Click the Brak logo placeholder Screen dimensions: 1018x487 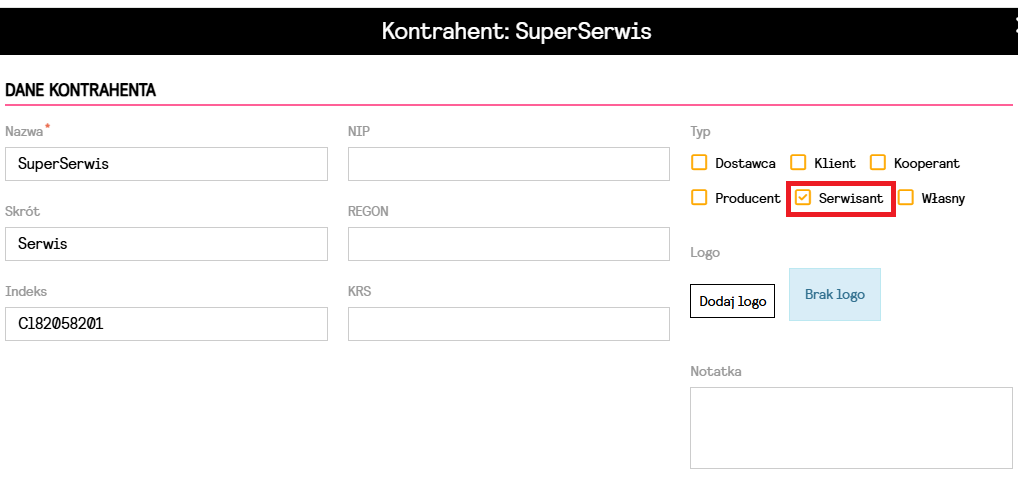(x=835, y=295)
